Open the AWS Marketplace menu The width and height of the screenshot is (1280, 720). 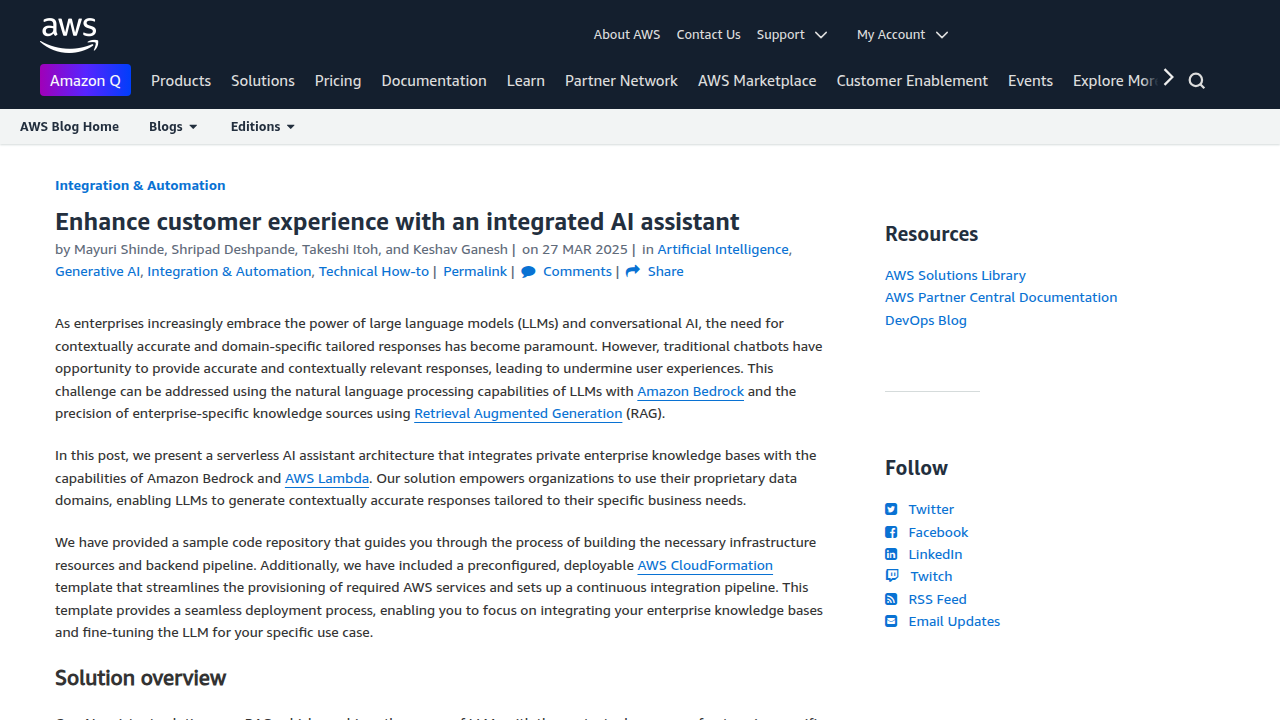(757, 81)
